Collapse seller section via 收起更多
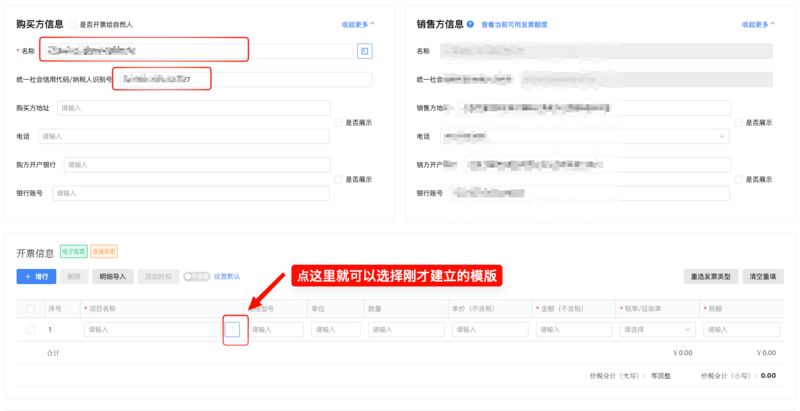800x411 pixels. pyautogui.click(x=758, y=24)
